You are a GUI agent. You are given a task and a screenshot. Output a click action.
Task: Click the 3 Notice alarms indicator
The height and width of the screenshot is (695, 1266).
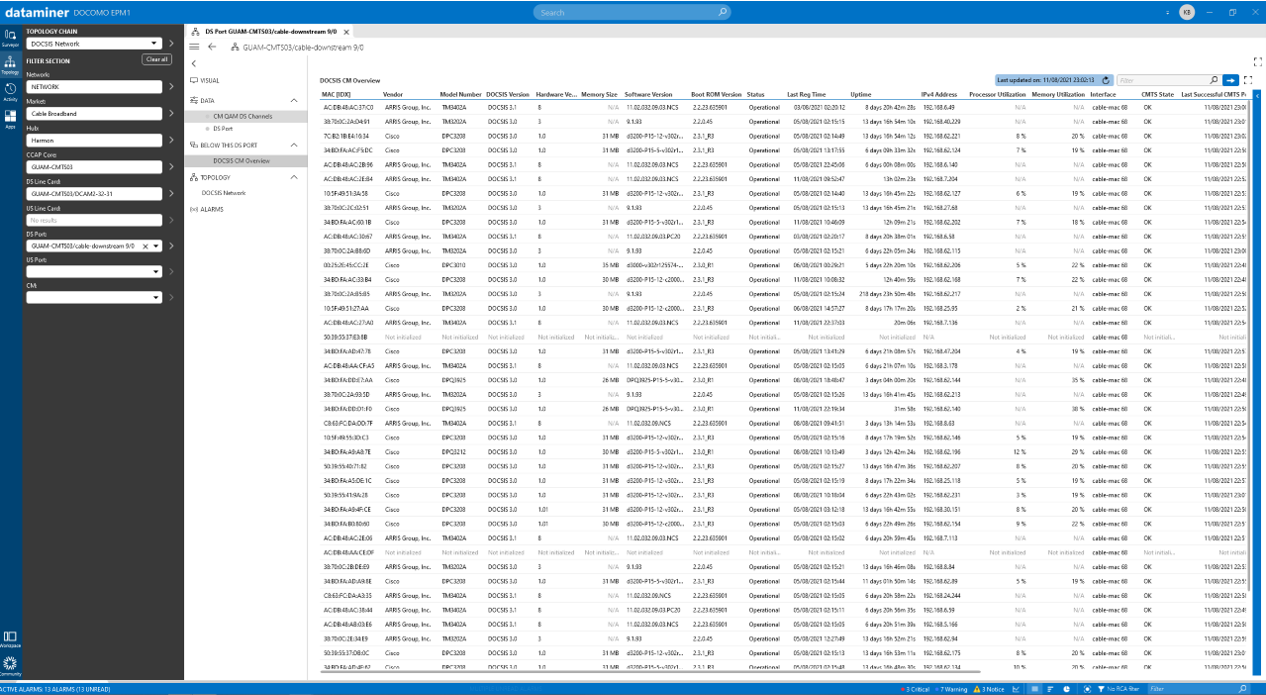pyautogui.click(x=989, y=689)
